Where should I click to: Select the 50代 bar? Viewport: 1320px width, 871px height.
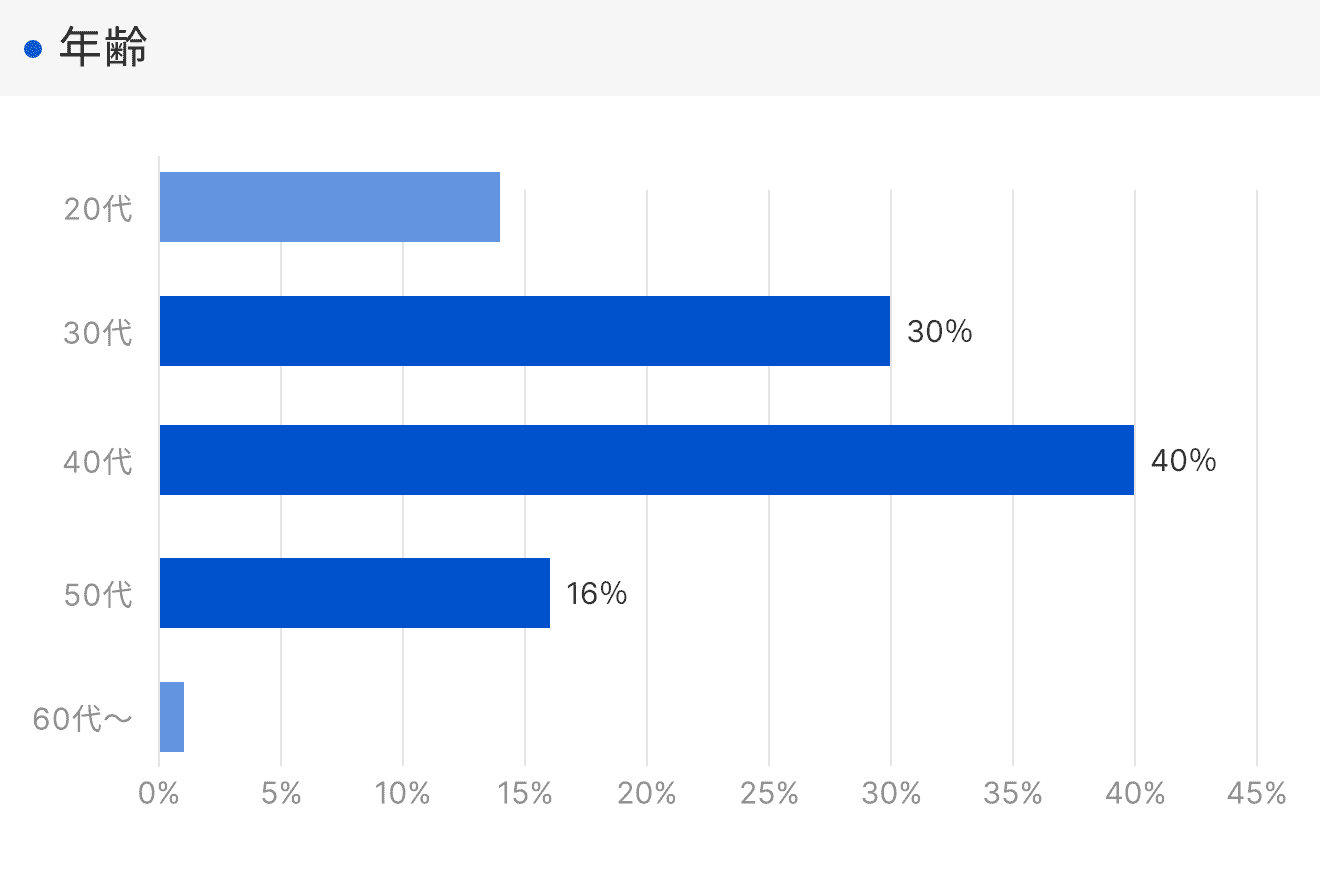(x=354, y=593)
